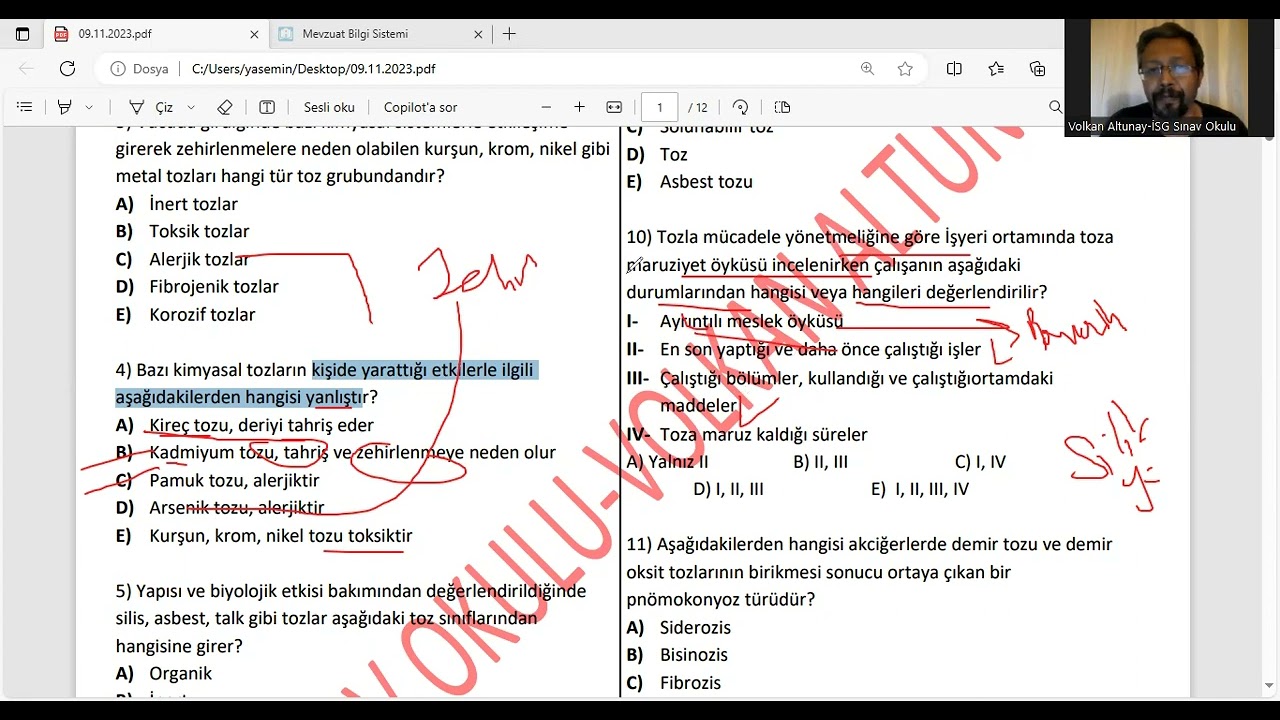
Task: Expand the highlight color options dropdown
Action: click(x=89, y=107)
